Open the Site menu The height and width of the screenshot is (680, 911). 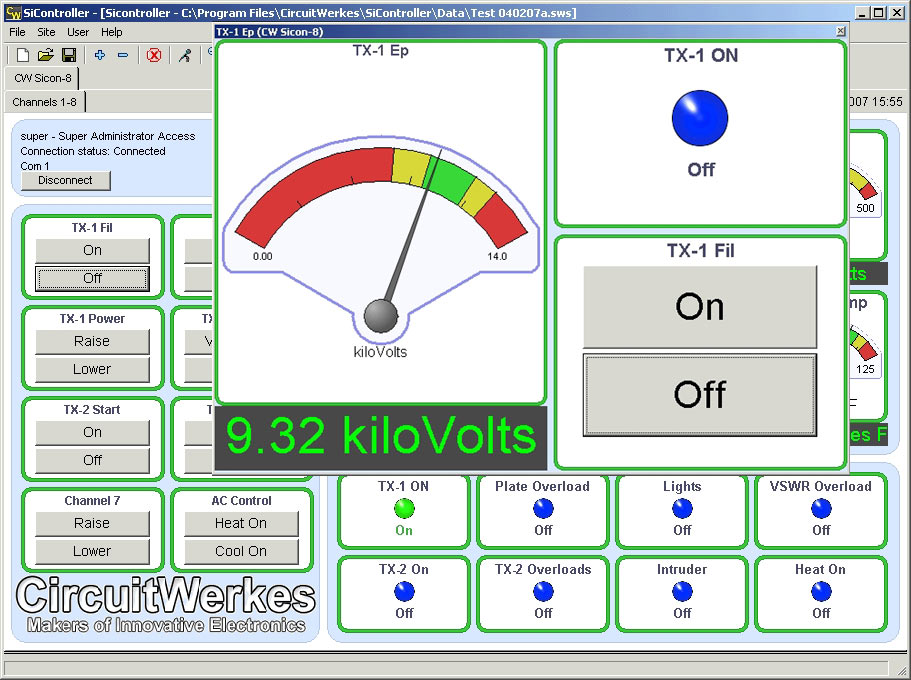pyautogui.click(x=46, y=32)
